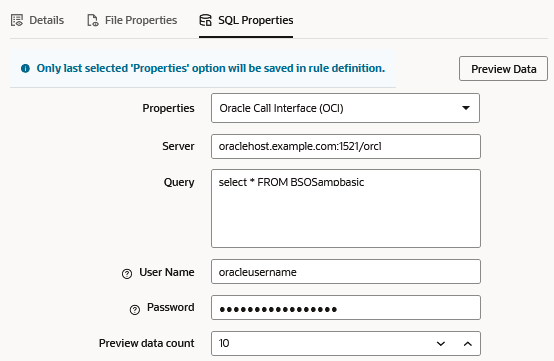Click the Query field label

tap(179, 182)
